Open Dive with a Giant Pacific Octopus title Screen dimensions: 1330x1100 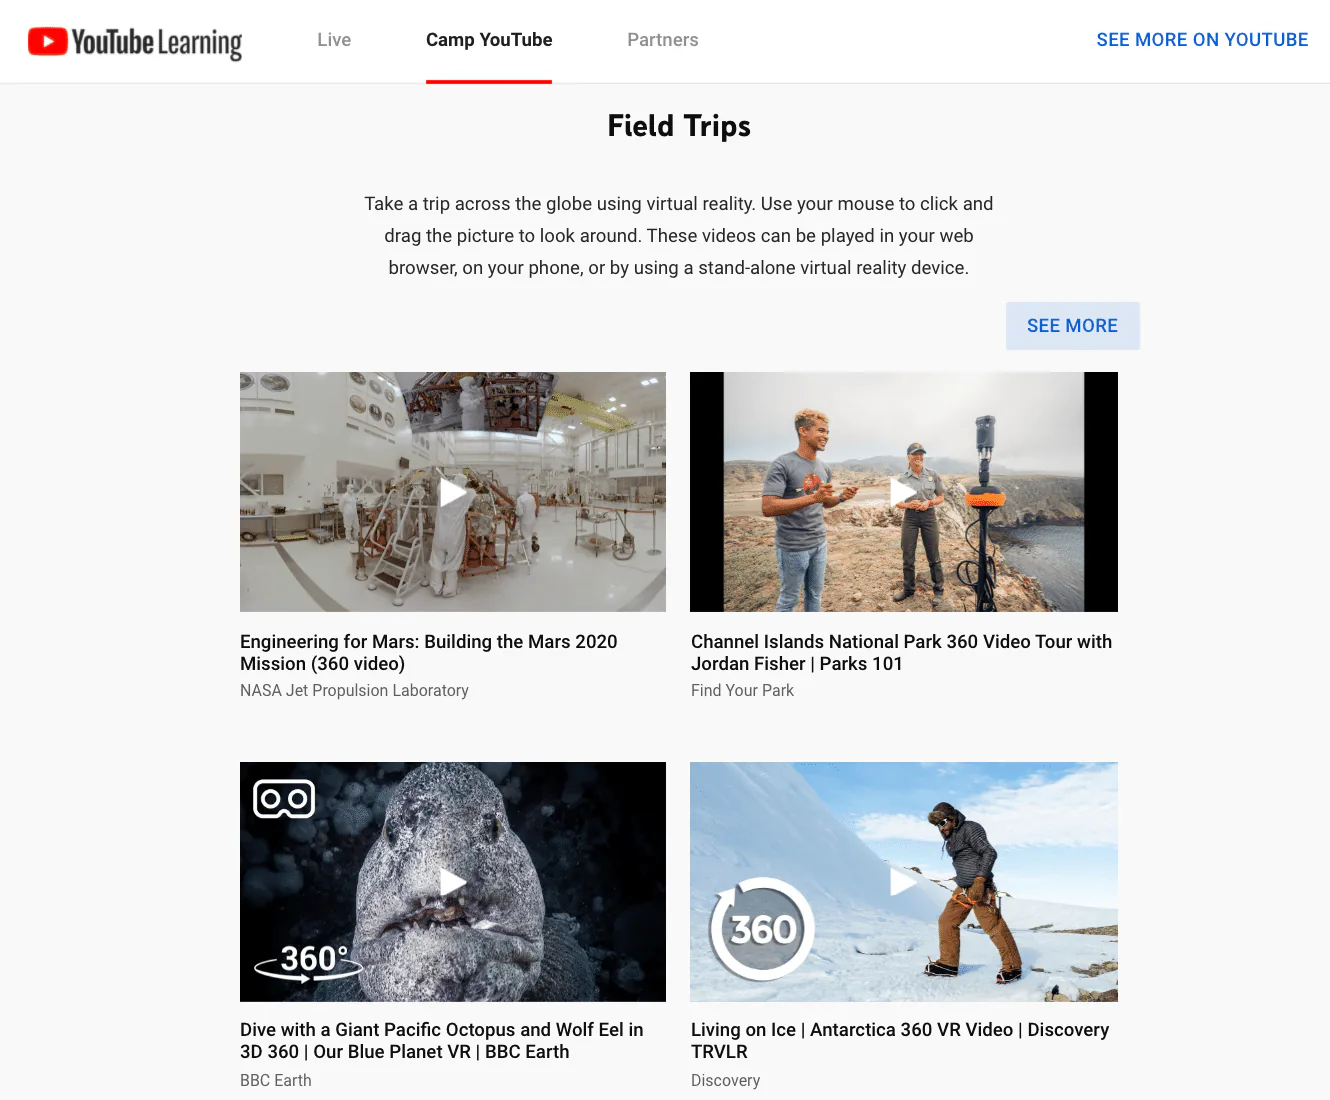coord(442,1041)
